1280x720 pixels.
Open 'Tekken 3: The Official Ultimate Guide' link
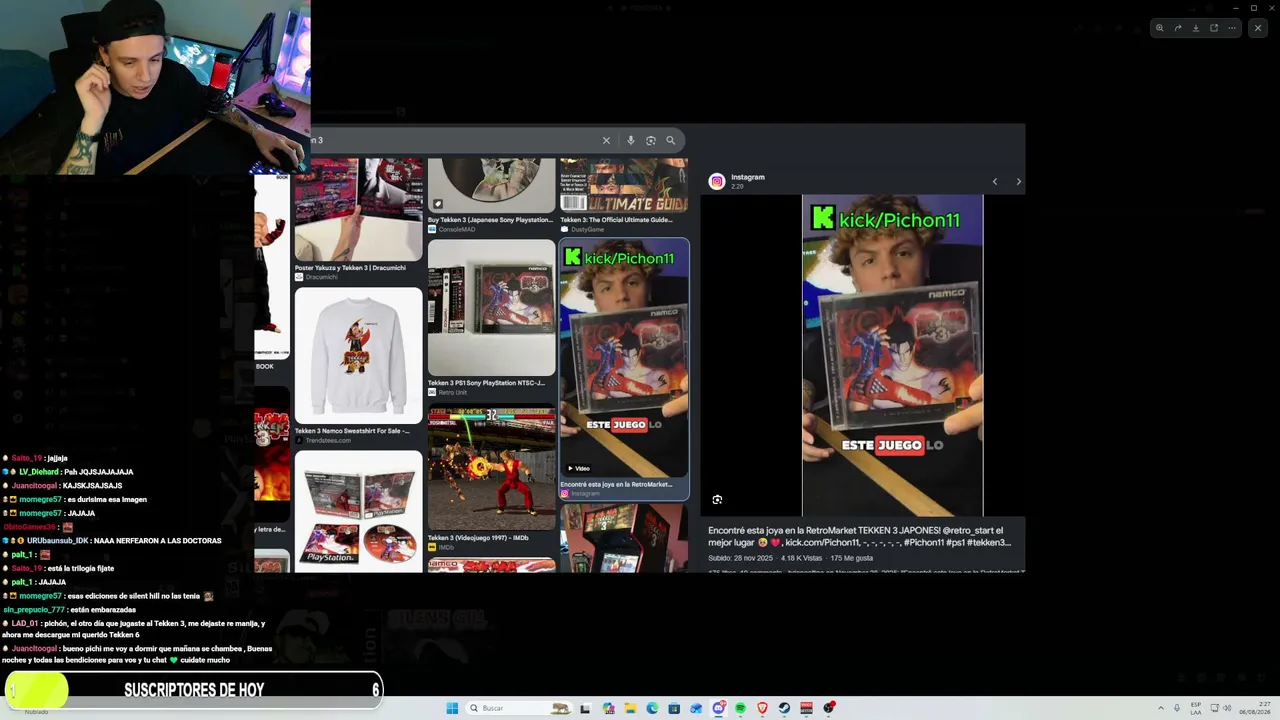click(616, 220)
